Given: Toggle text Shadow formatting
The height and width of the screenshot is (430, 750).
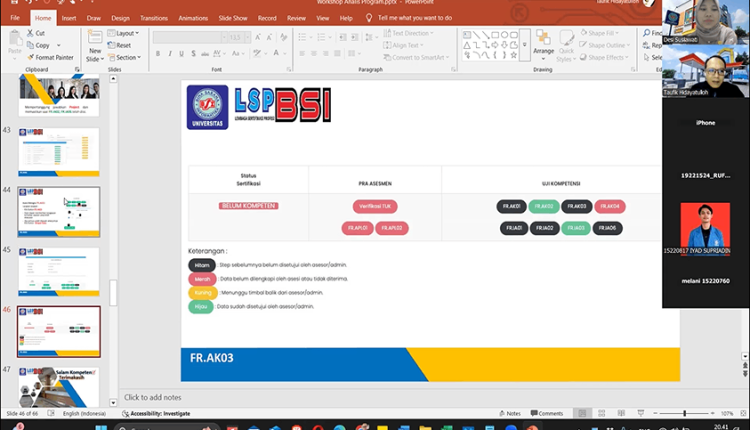Looking at the screenshot, I should pyautogui.click(x=193, y=54).
